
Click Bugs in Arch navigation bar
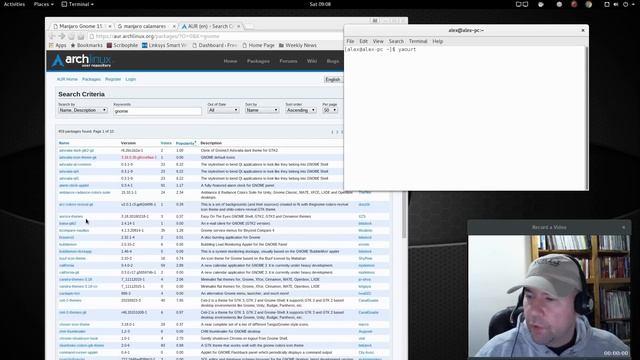pos(333,61)
